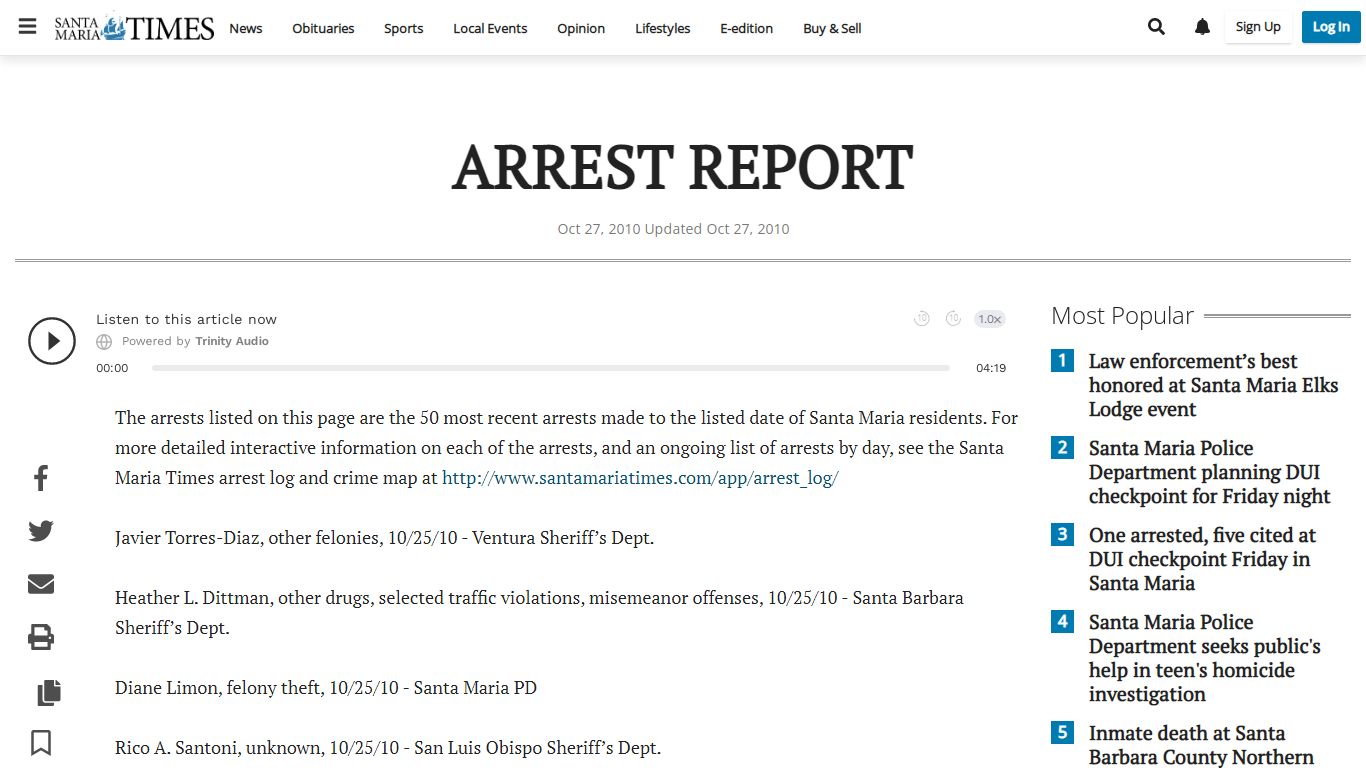Open the site search
The height and width of the screenshot is (768, 1366).
[x=1157, y=27]
